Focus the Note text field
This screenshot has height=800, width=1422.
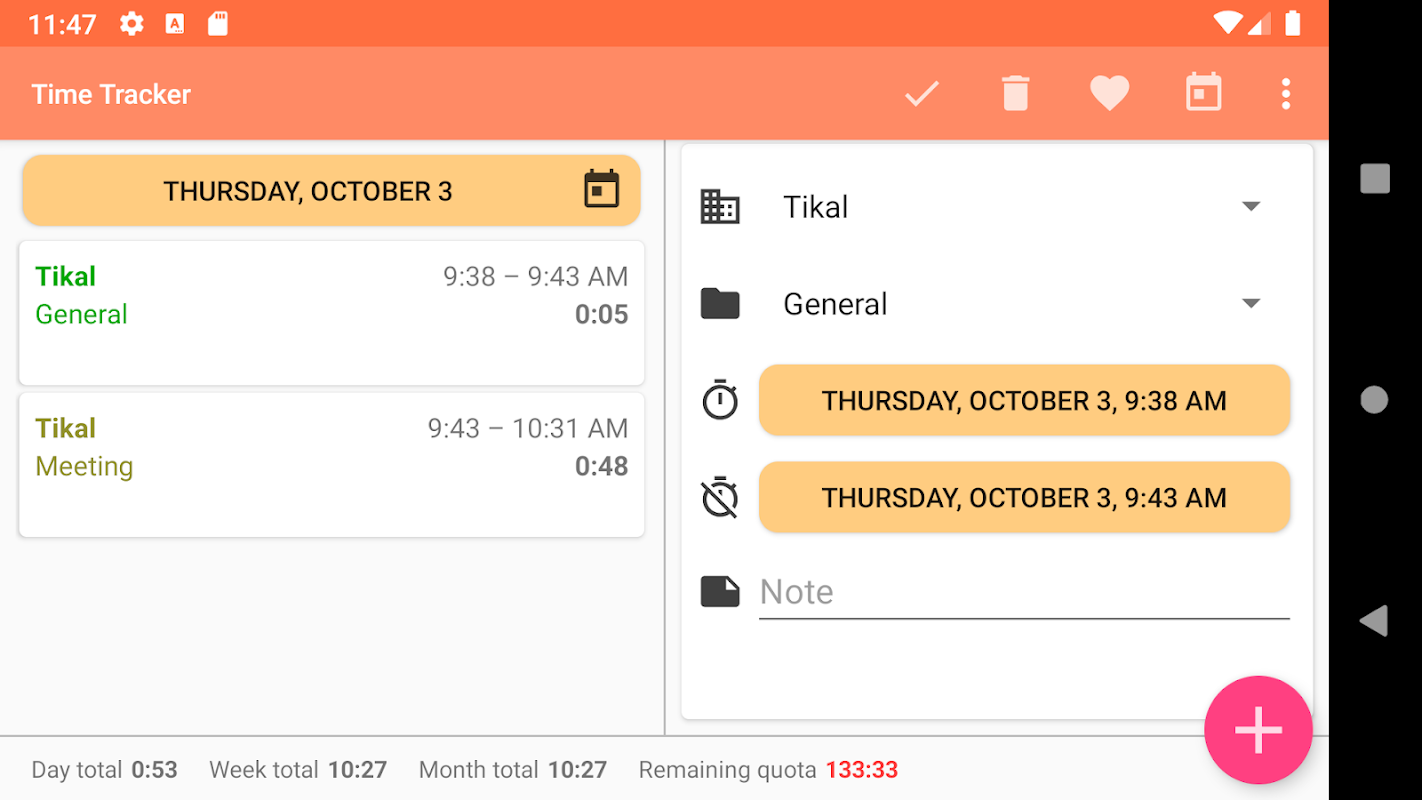click(x=1024, y=592)
